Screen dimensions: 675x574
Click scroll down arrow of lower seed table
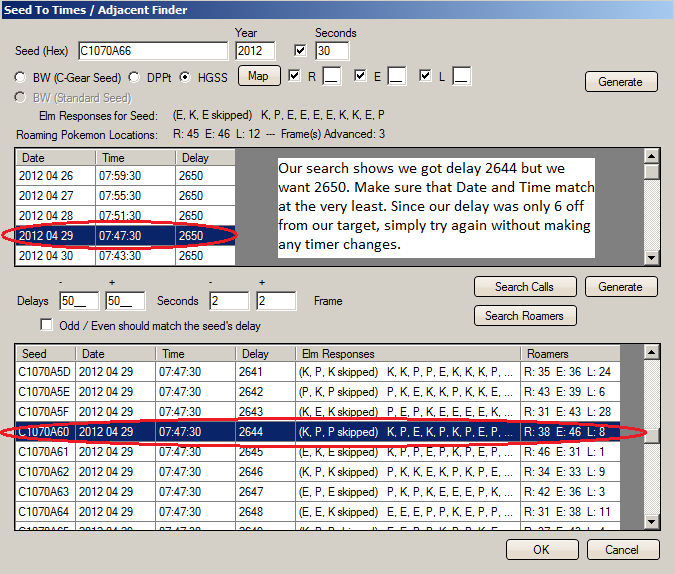(652, 522)
